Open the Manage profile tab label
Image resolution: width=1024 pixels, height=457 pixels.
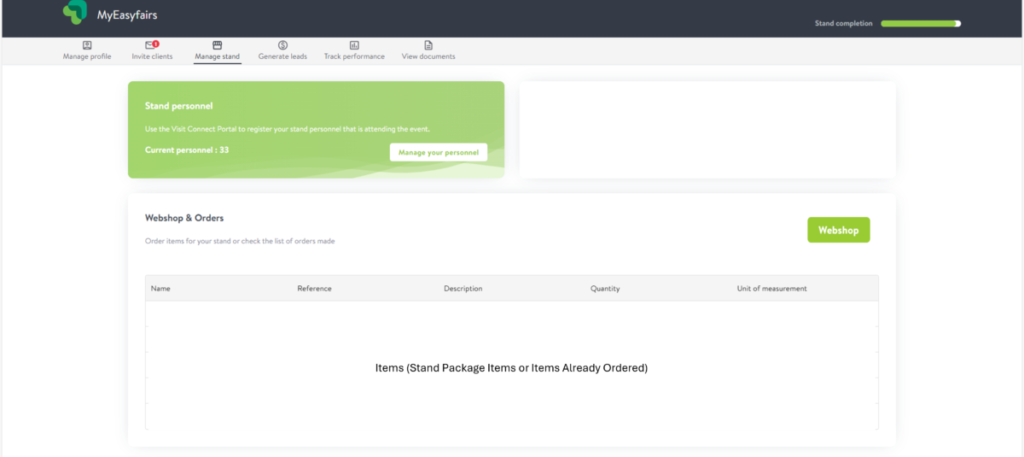click(87, 57)
